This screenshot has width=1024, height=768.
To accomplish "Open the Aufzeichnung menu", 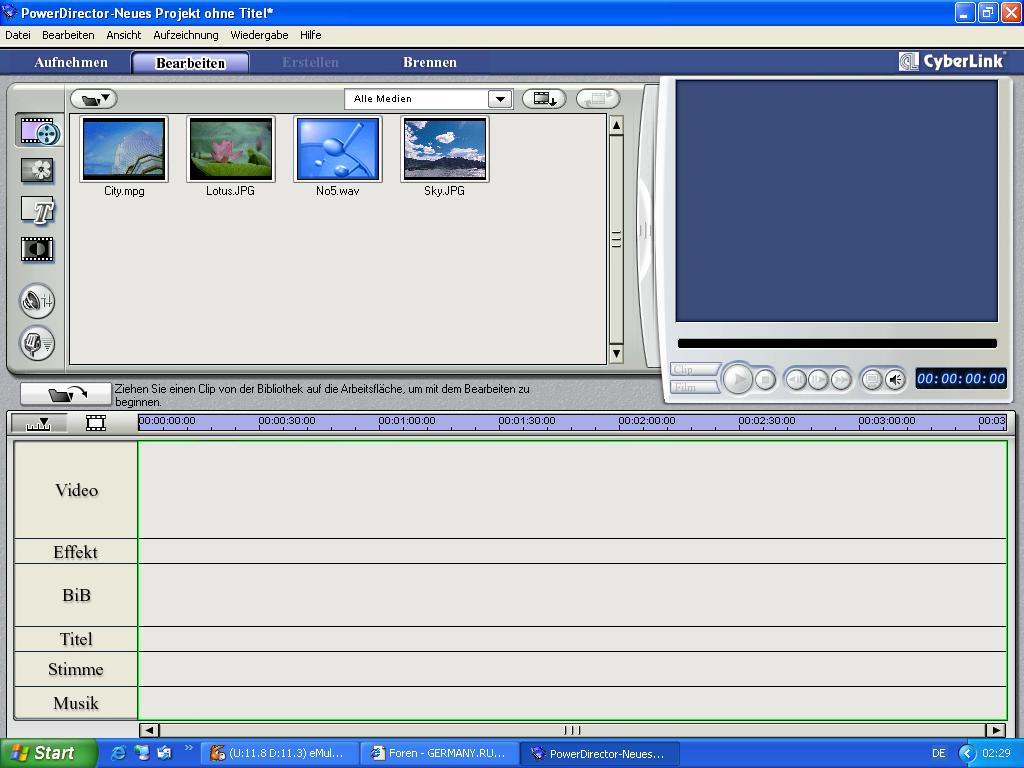I will (x=185, y=35).
